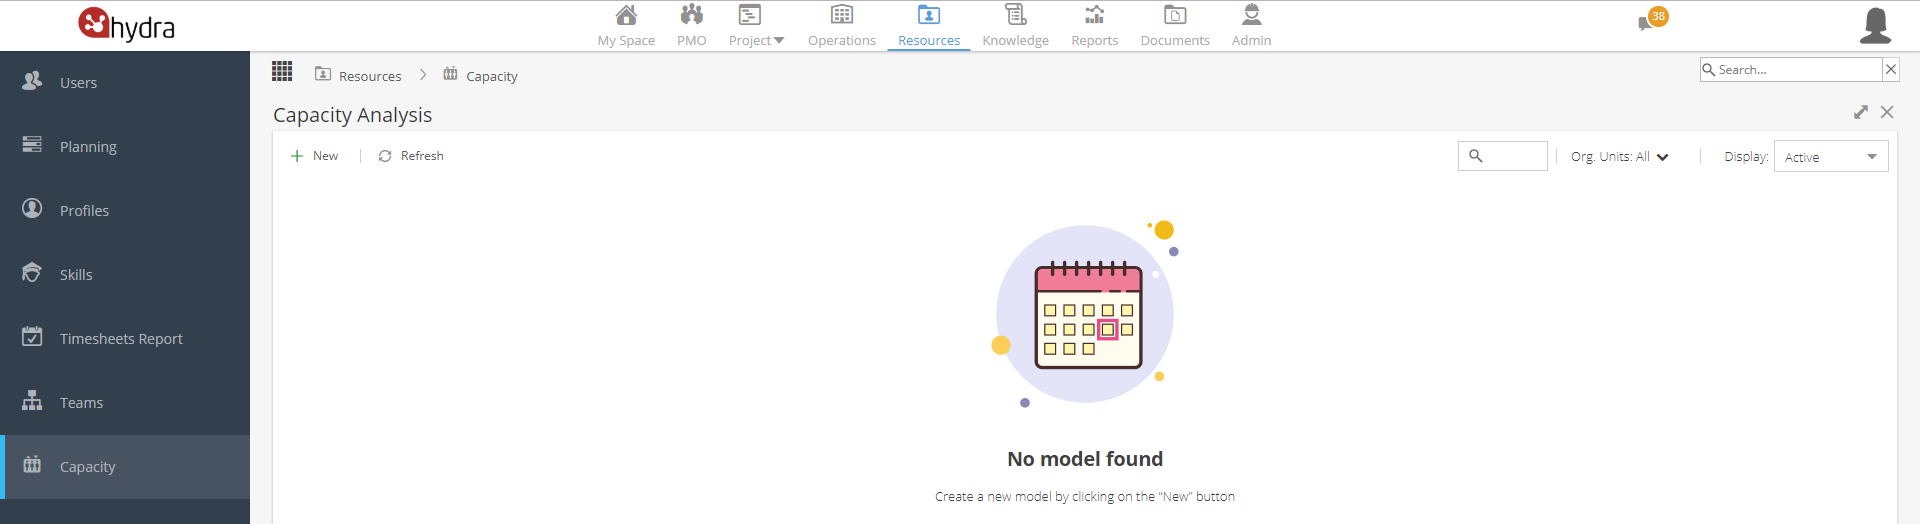Click the Timesheets Report sidebar icon
This screenshot has width=1920, height=524.
coord(32,337)
